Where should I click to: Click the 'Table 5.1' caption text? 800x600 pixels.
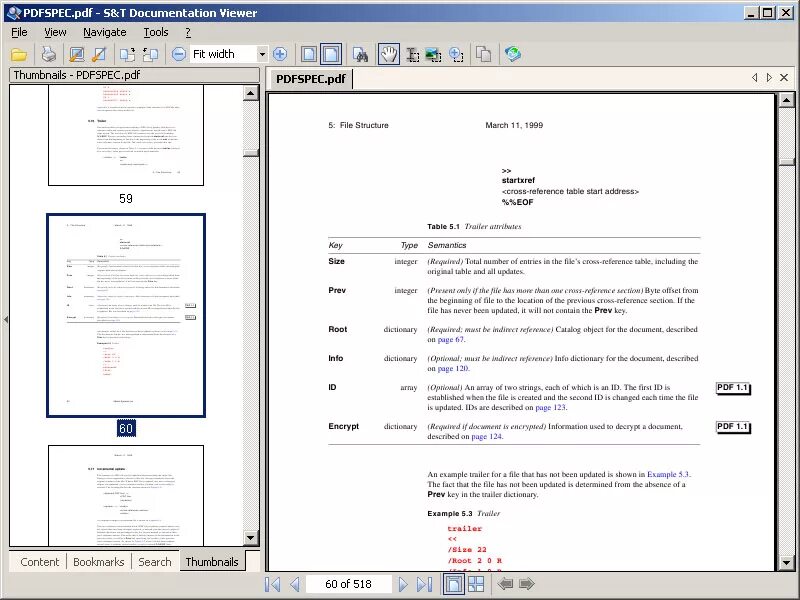443,227
